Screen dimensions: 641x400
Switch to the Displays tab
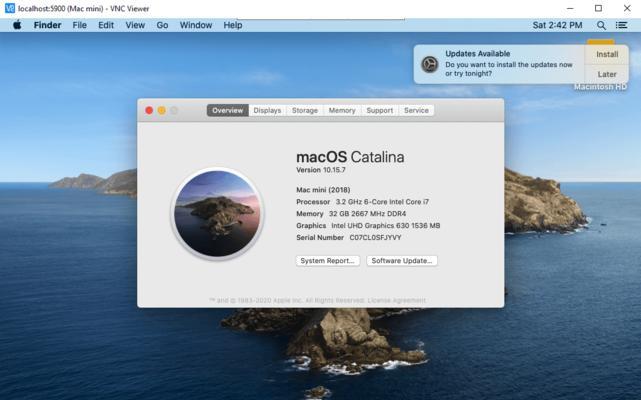(x=267, y=110)
